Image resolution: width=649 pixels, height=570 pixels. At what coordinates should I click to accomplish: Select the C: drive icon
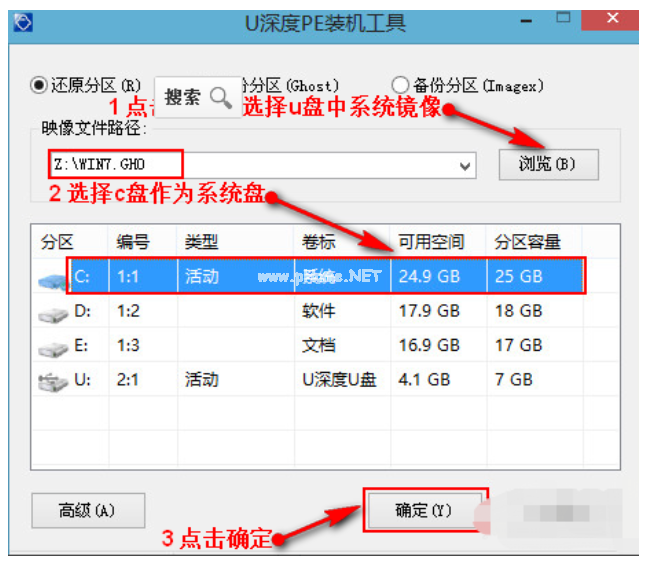coord(50,278)
